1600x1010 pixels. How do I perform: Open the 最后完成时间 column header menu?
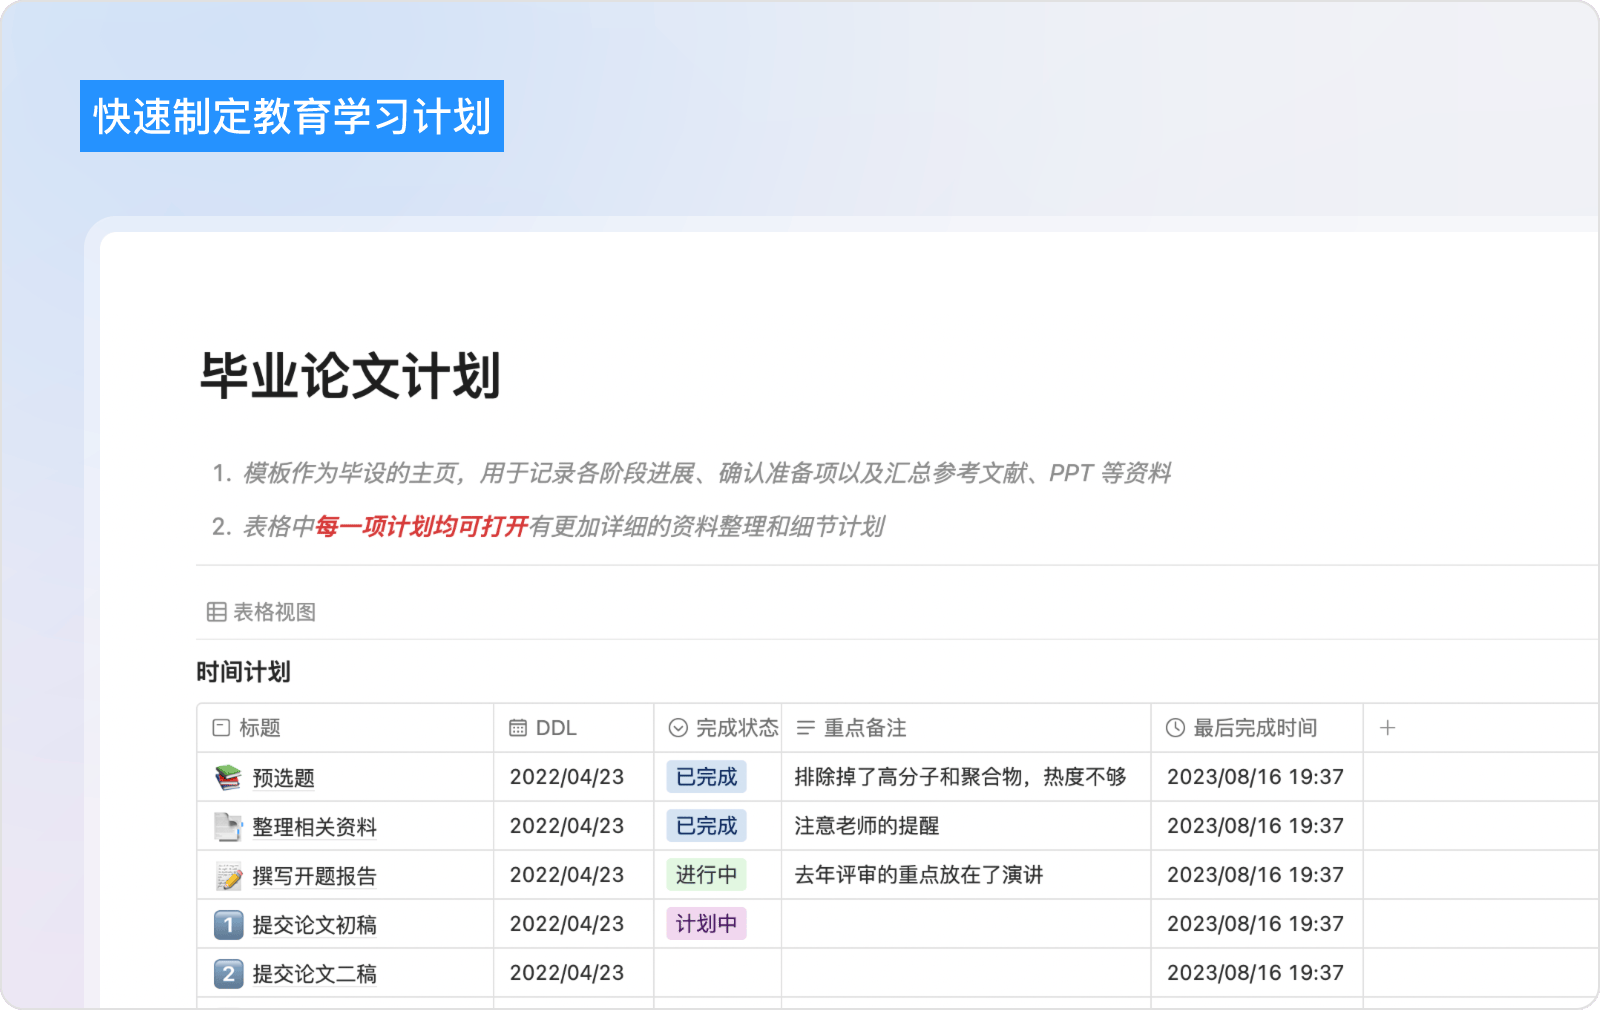1254,728
